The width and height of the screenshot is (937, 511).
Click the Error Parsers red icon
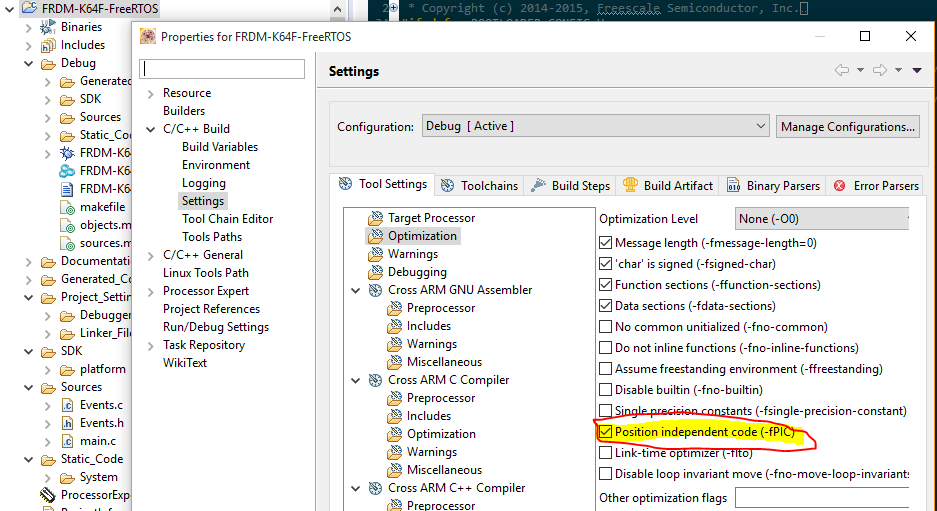pyautogui.click(x=840, y=185)
